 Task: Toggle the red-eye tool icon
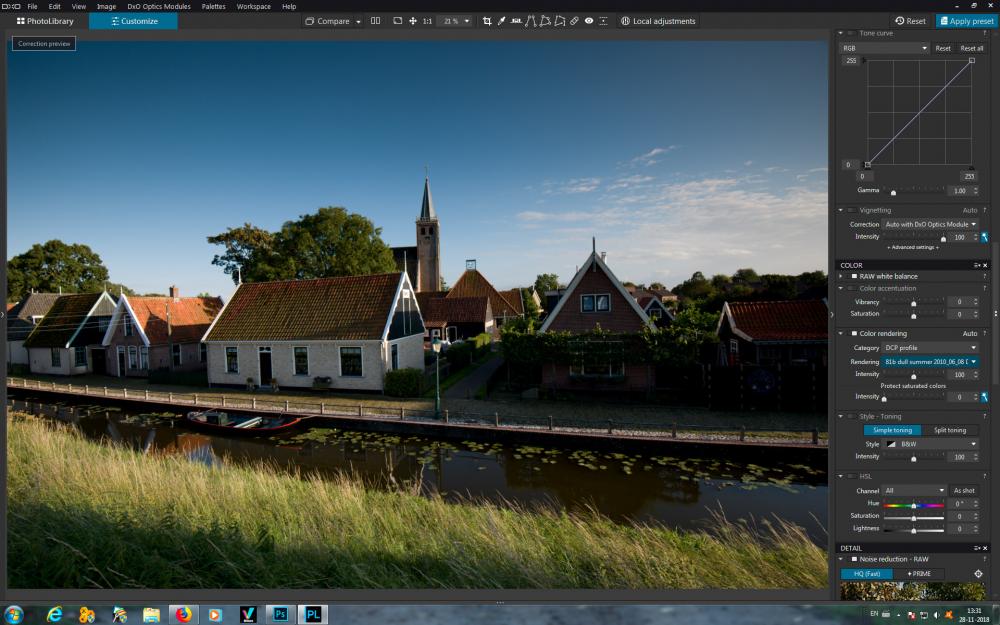pyautogui.click(x=589, y=21)
